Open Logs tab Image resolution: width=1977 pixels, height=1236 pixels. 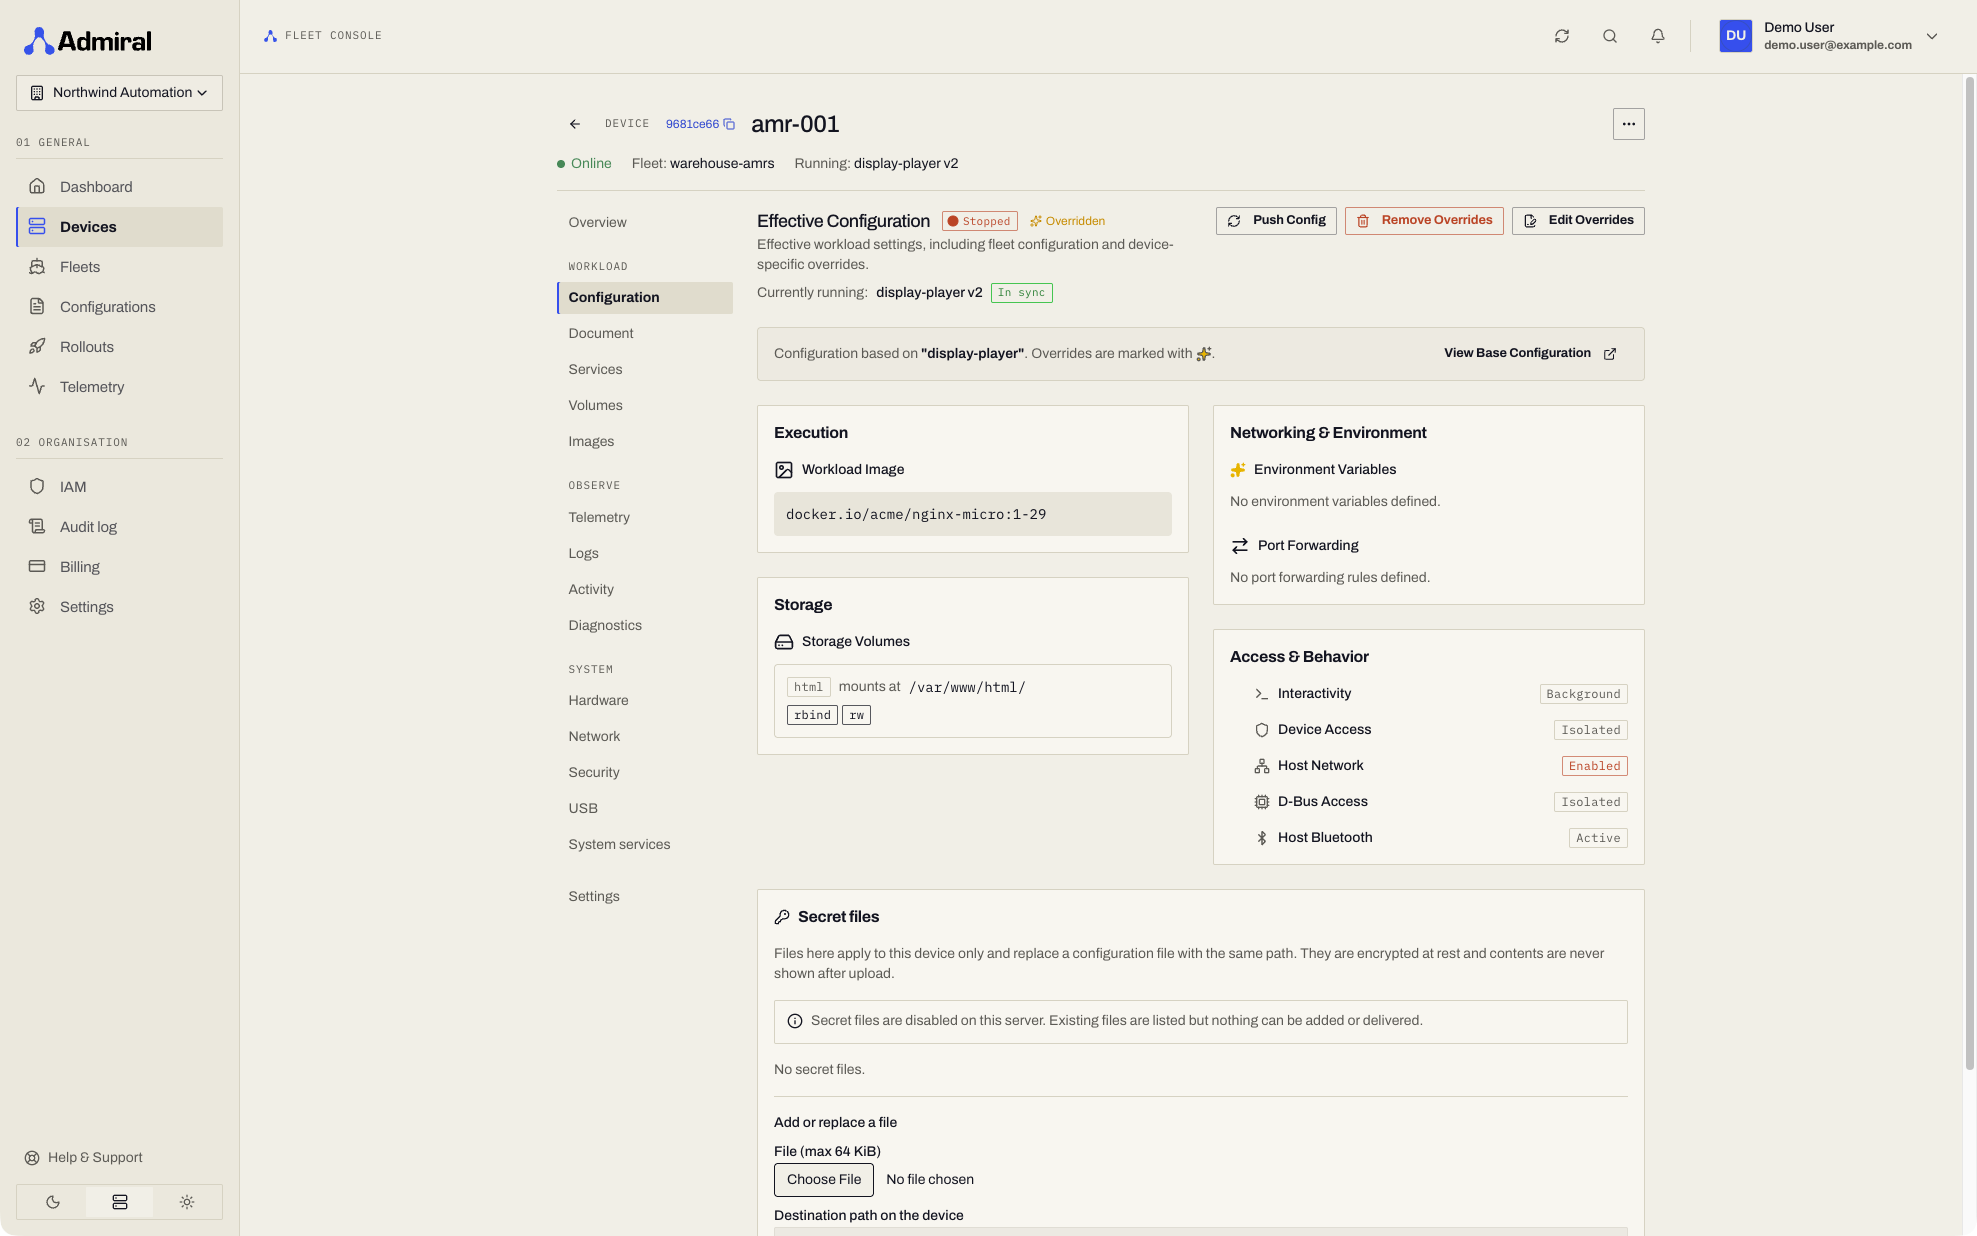645,554
